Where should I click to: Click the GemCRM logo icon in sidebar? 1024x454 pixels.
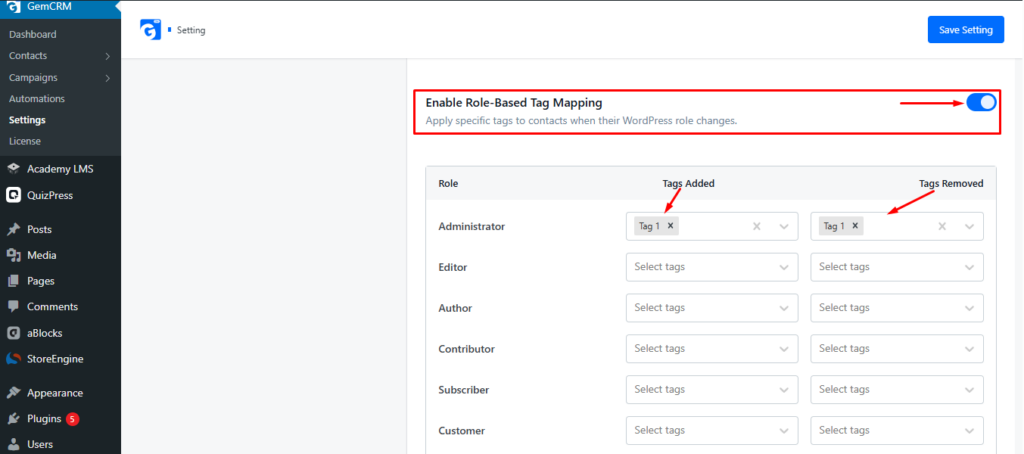coord(13,7)
